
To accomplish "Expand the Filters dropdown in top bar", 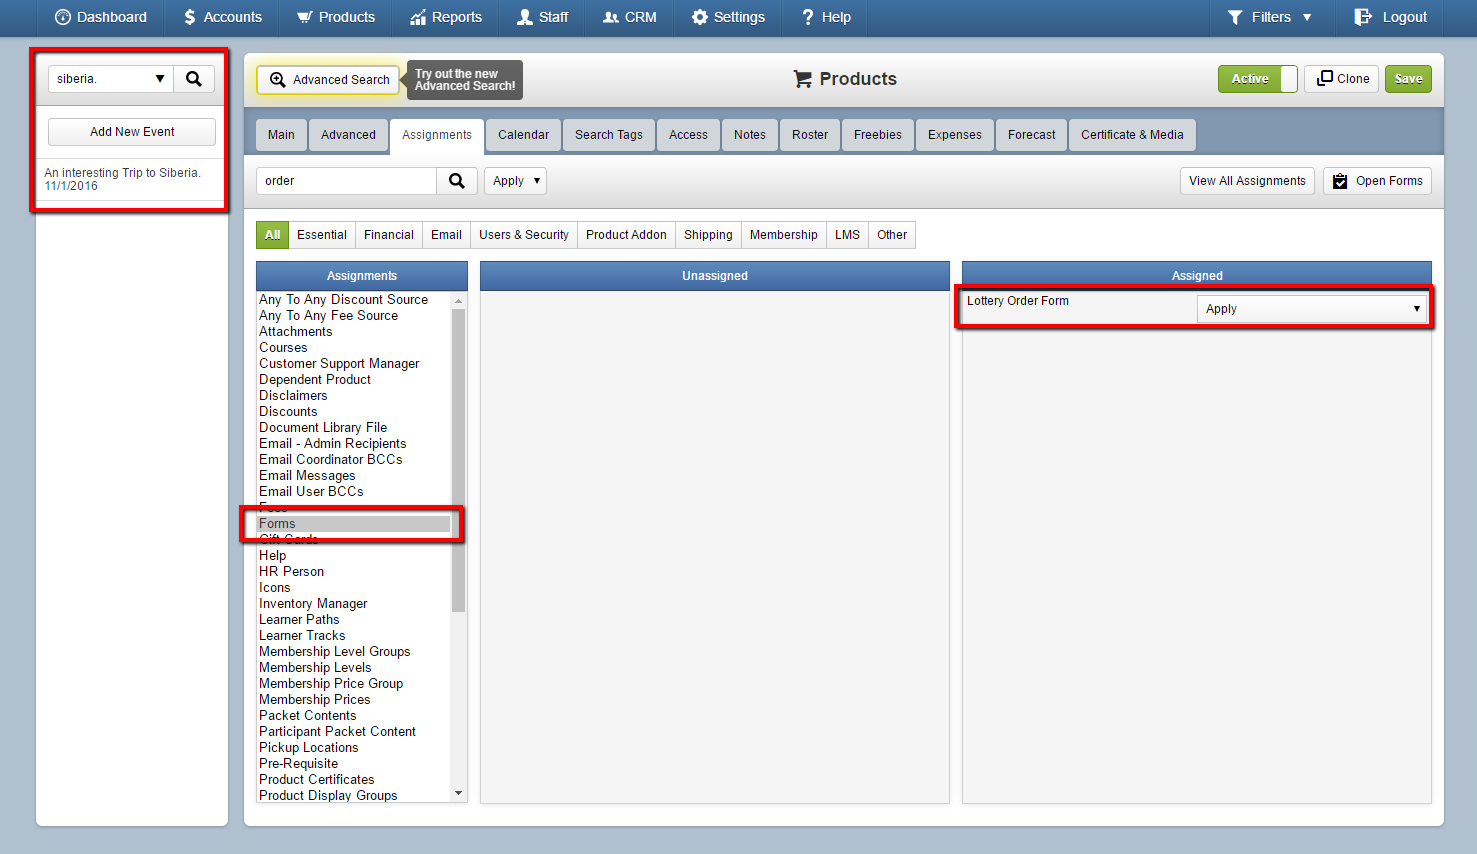I will pyautogui.click(x=1269, y=17).
